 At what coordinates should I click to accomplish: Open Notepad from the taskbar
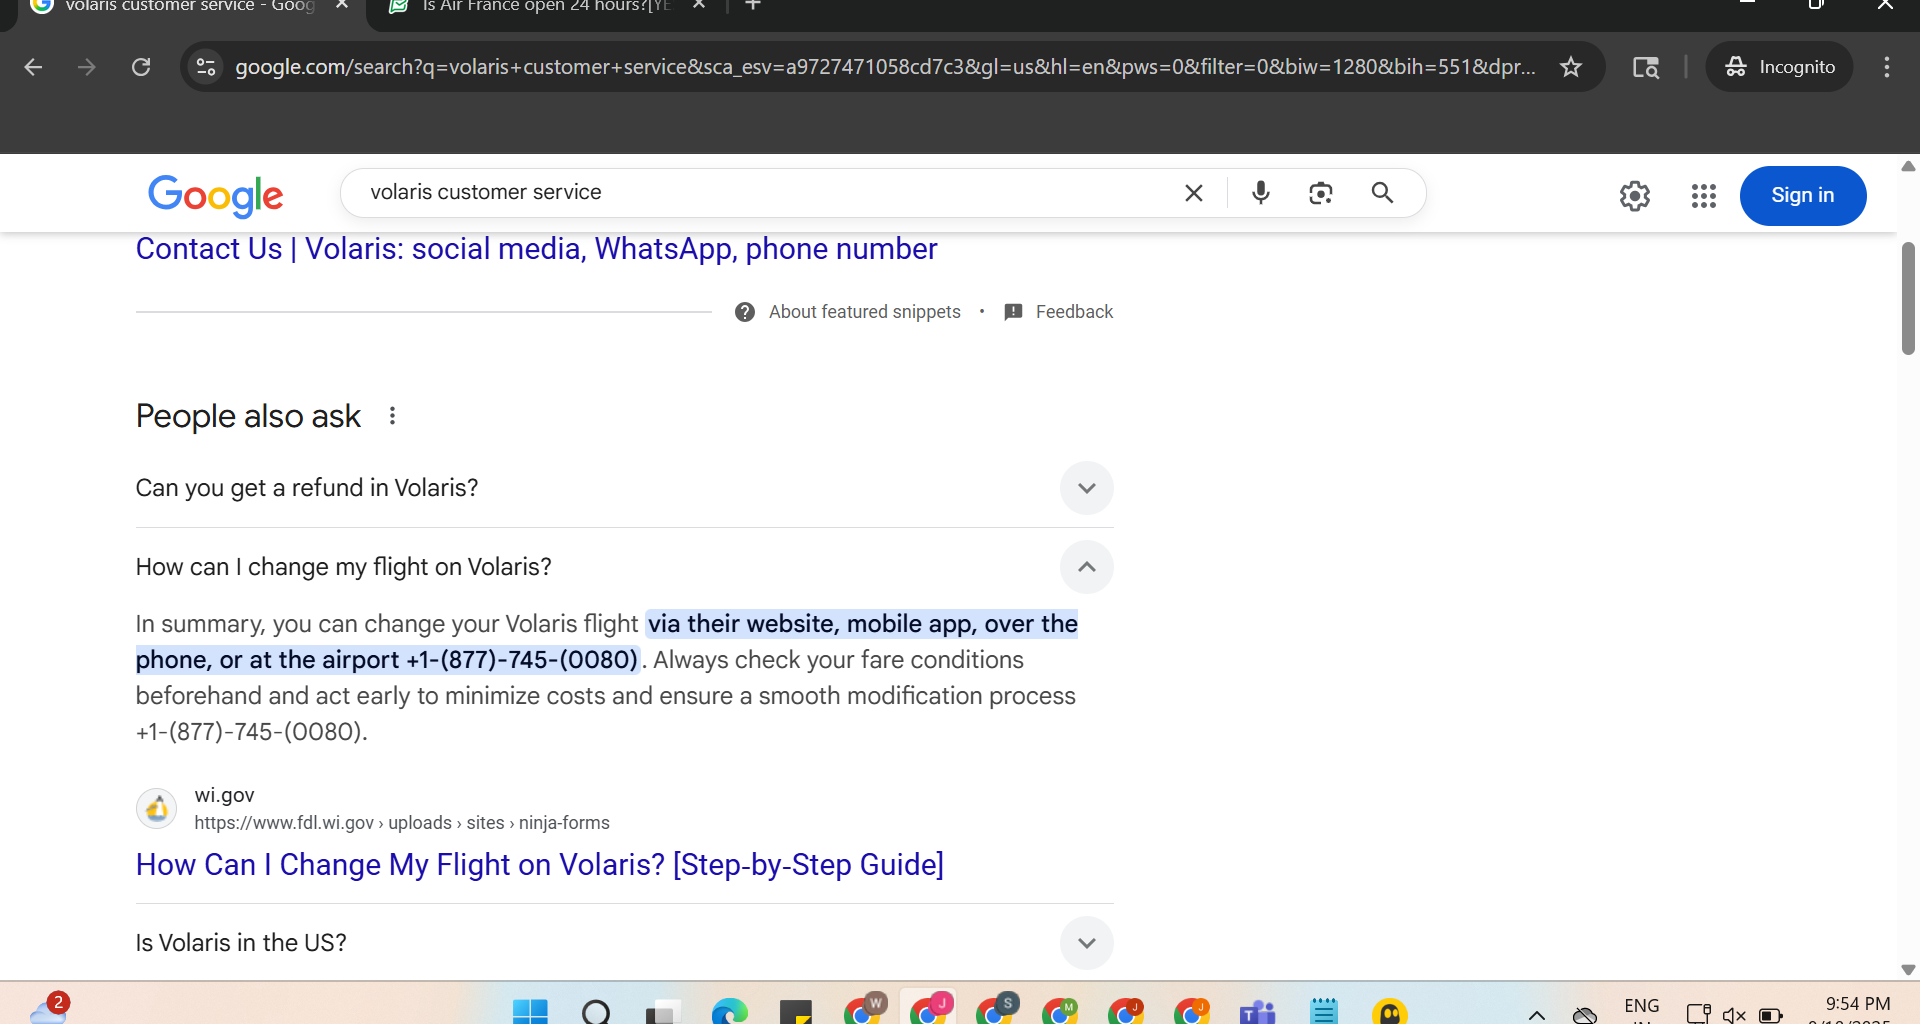[x=1324, y=1012]
